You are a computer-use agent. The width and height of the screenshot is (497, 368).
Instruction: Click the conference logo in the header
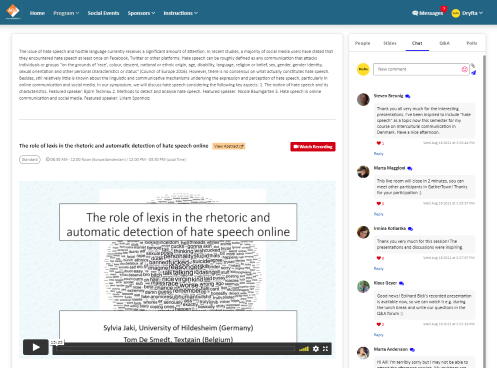pyautogui.click(x=13, y=12)
